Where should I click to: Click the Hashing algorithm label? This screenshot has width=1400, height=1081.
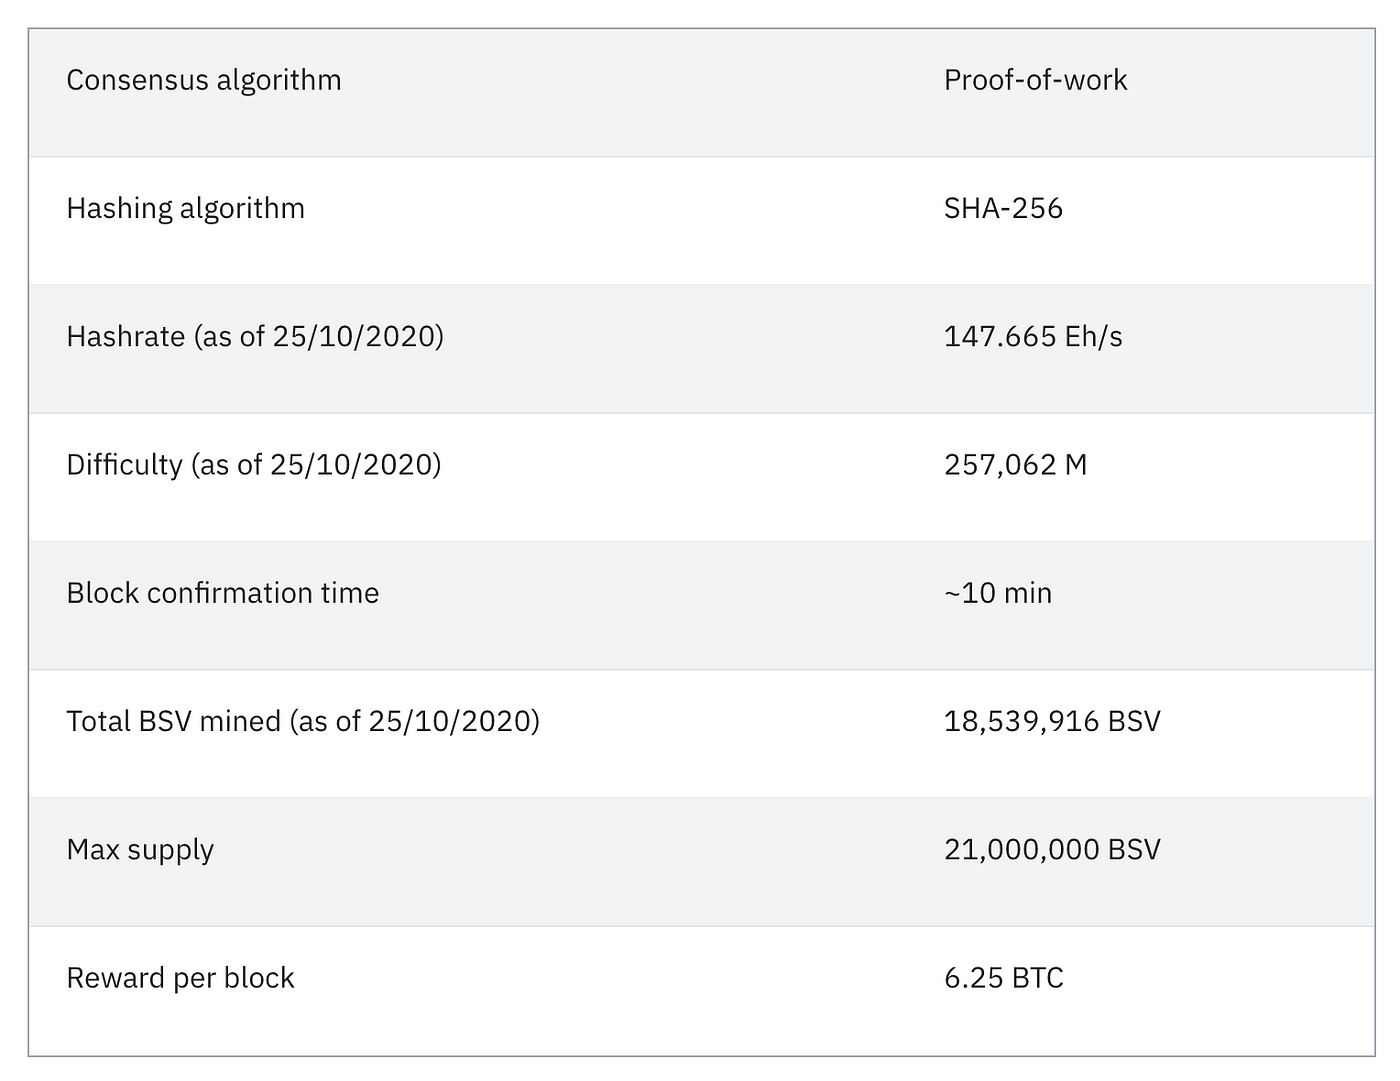click(x=186, y=208)
